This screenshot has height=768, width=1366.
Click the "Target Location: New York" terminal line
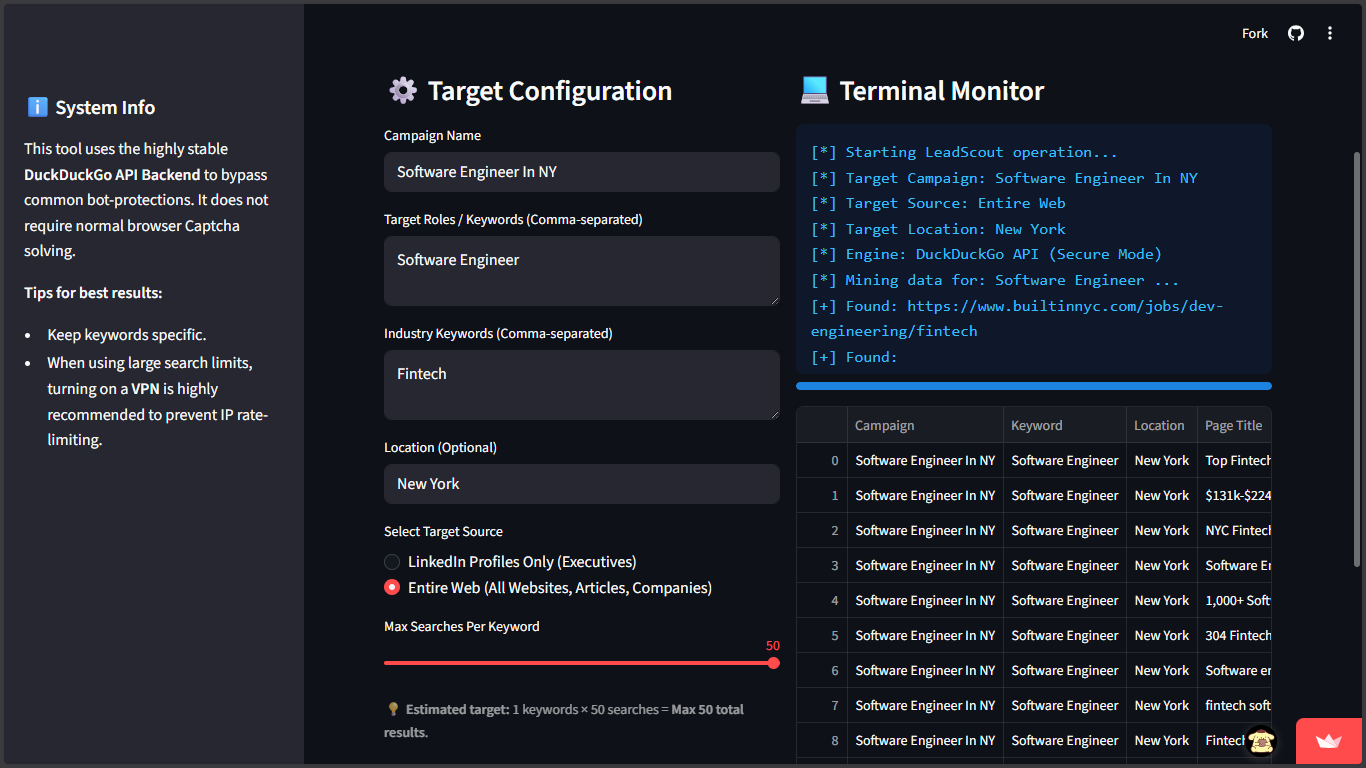click(x=938, y=229)
